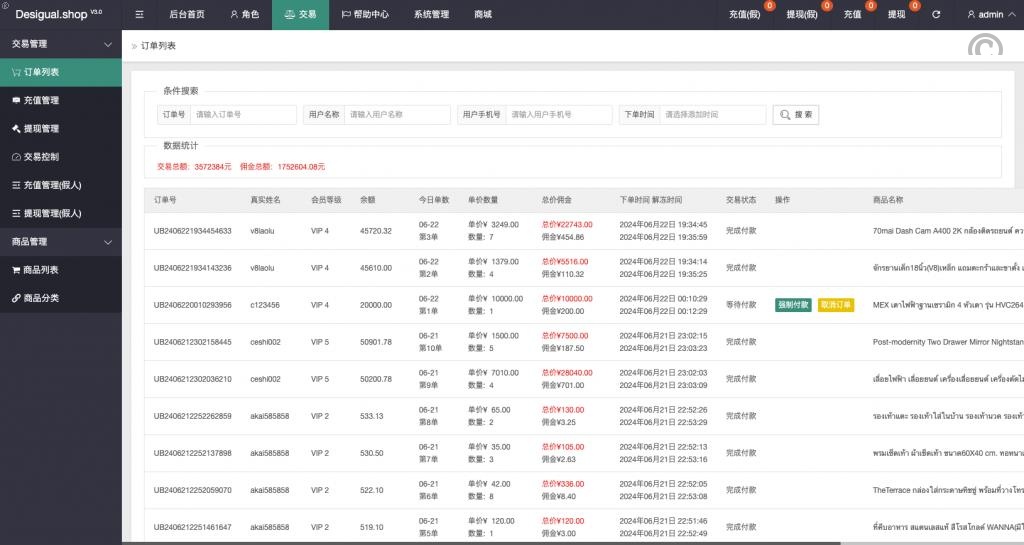Open 交易控制 with the gauge icon

pyautogui.click(x=41, y=157)
